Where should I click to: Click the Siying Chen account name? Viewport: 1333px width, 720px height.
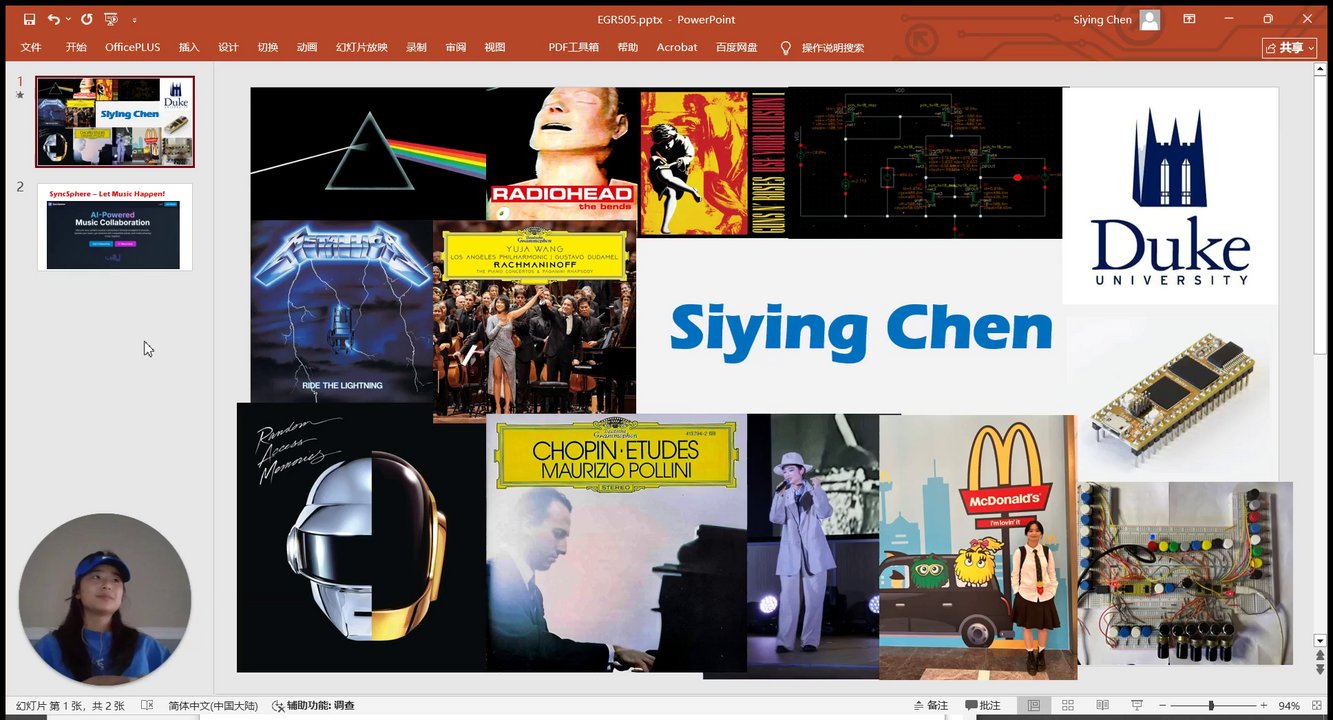(1102, 19)
